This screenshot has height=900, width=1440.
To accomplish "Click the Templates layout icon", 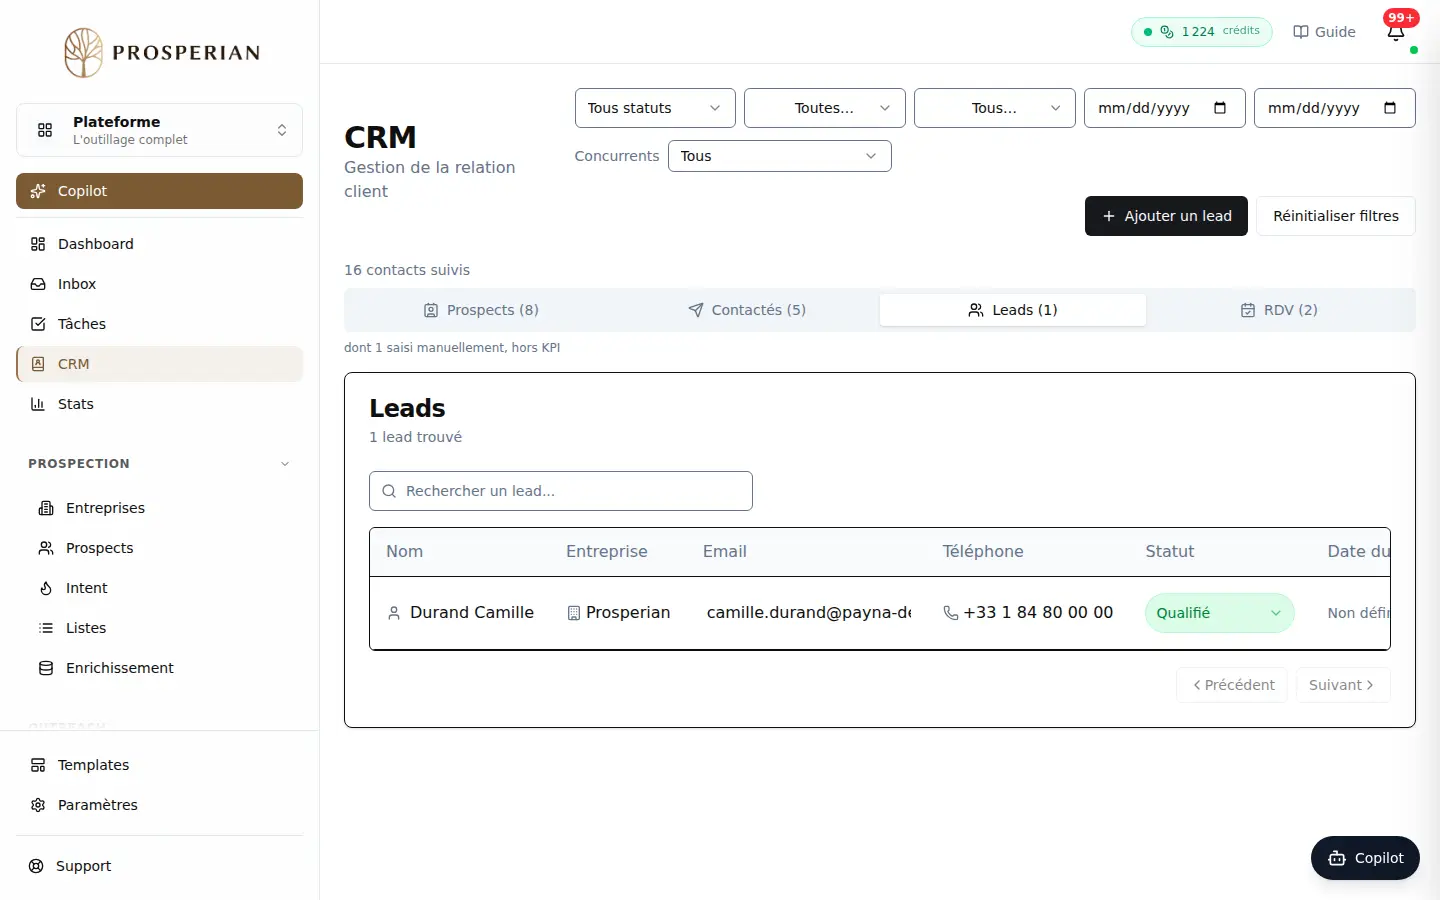I will pyautogui.click(x=38, y=765).
